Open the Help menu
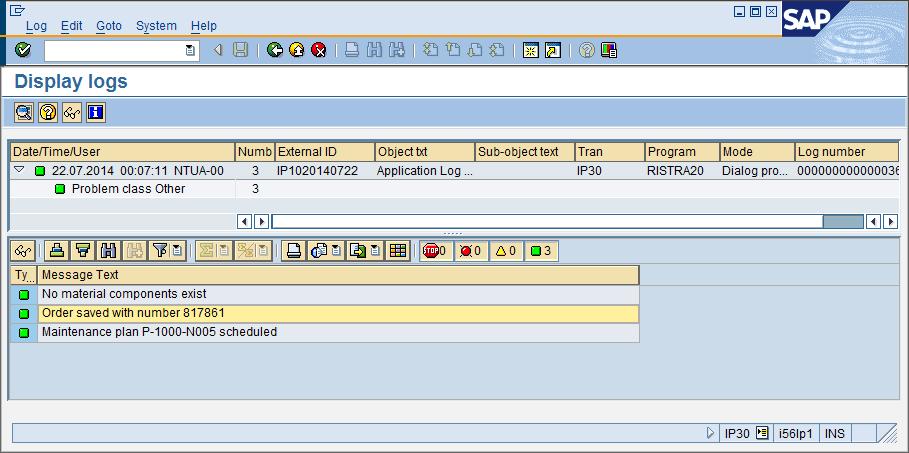The height and width of the screenshot is (453, 909). [203, 26]
